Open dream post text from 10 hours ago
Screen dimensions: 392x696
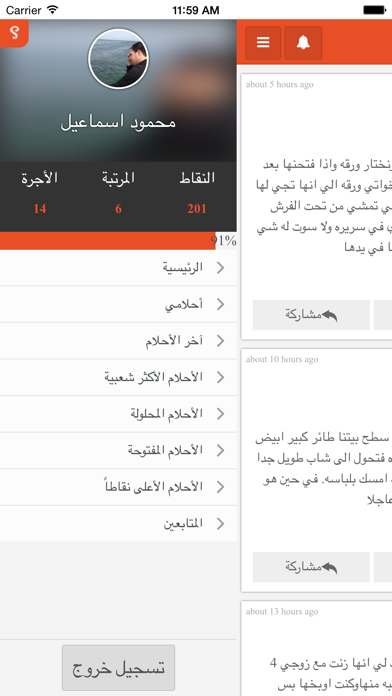pos(324,469)
